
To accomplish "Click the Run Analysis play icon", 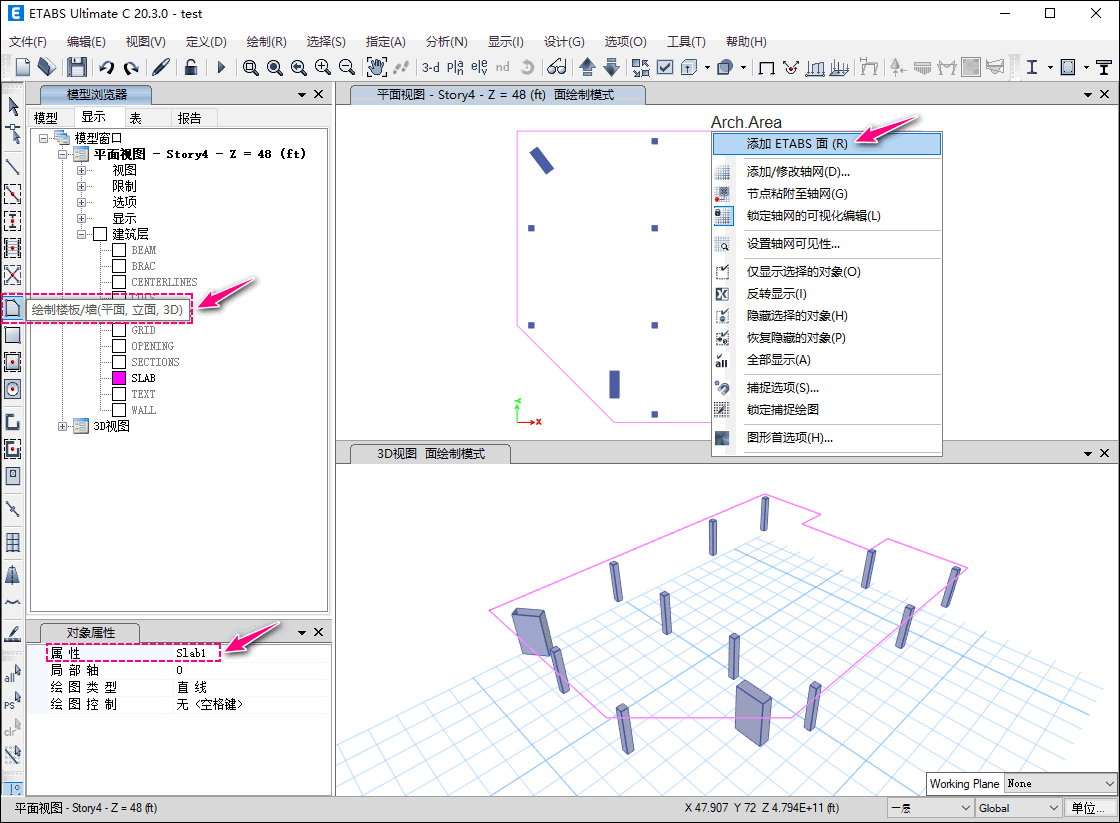I will coord(221,67).
